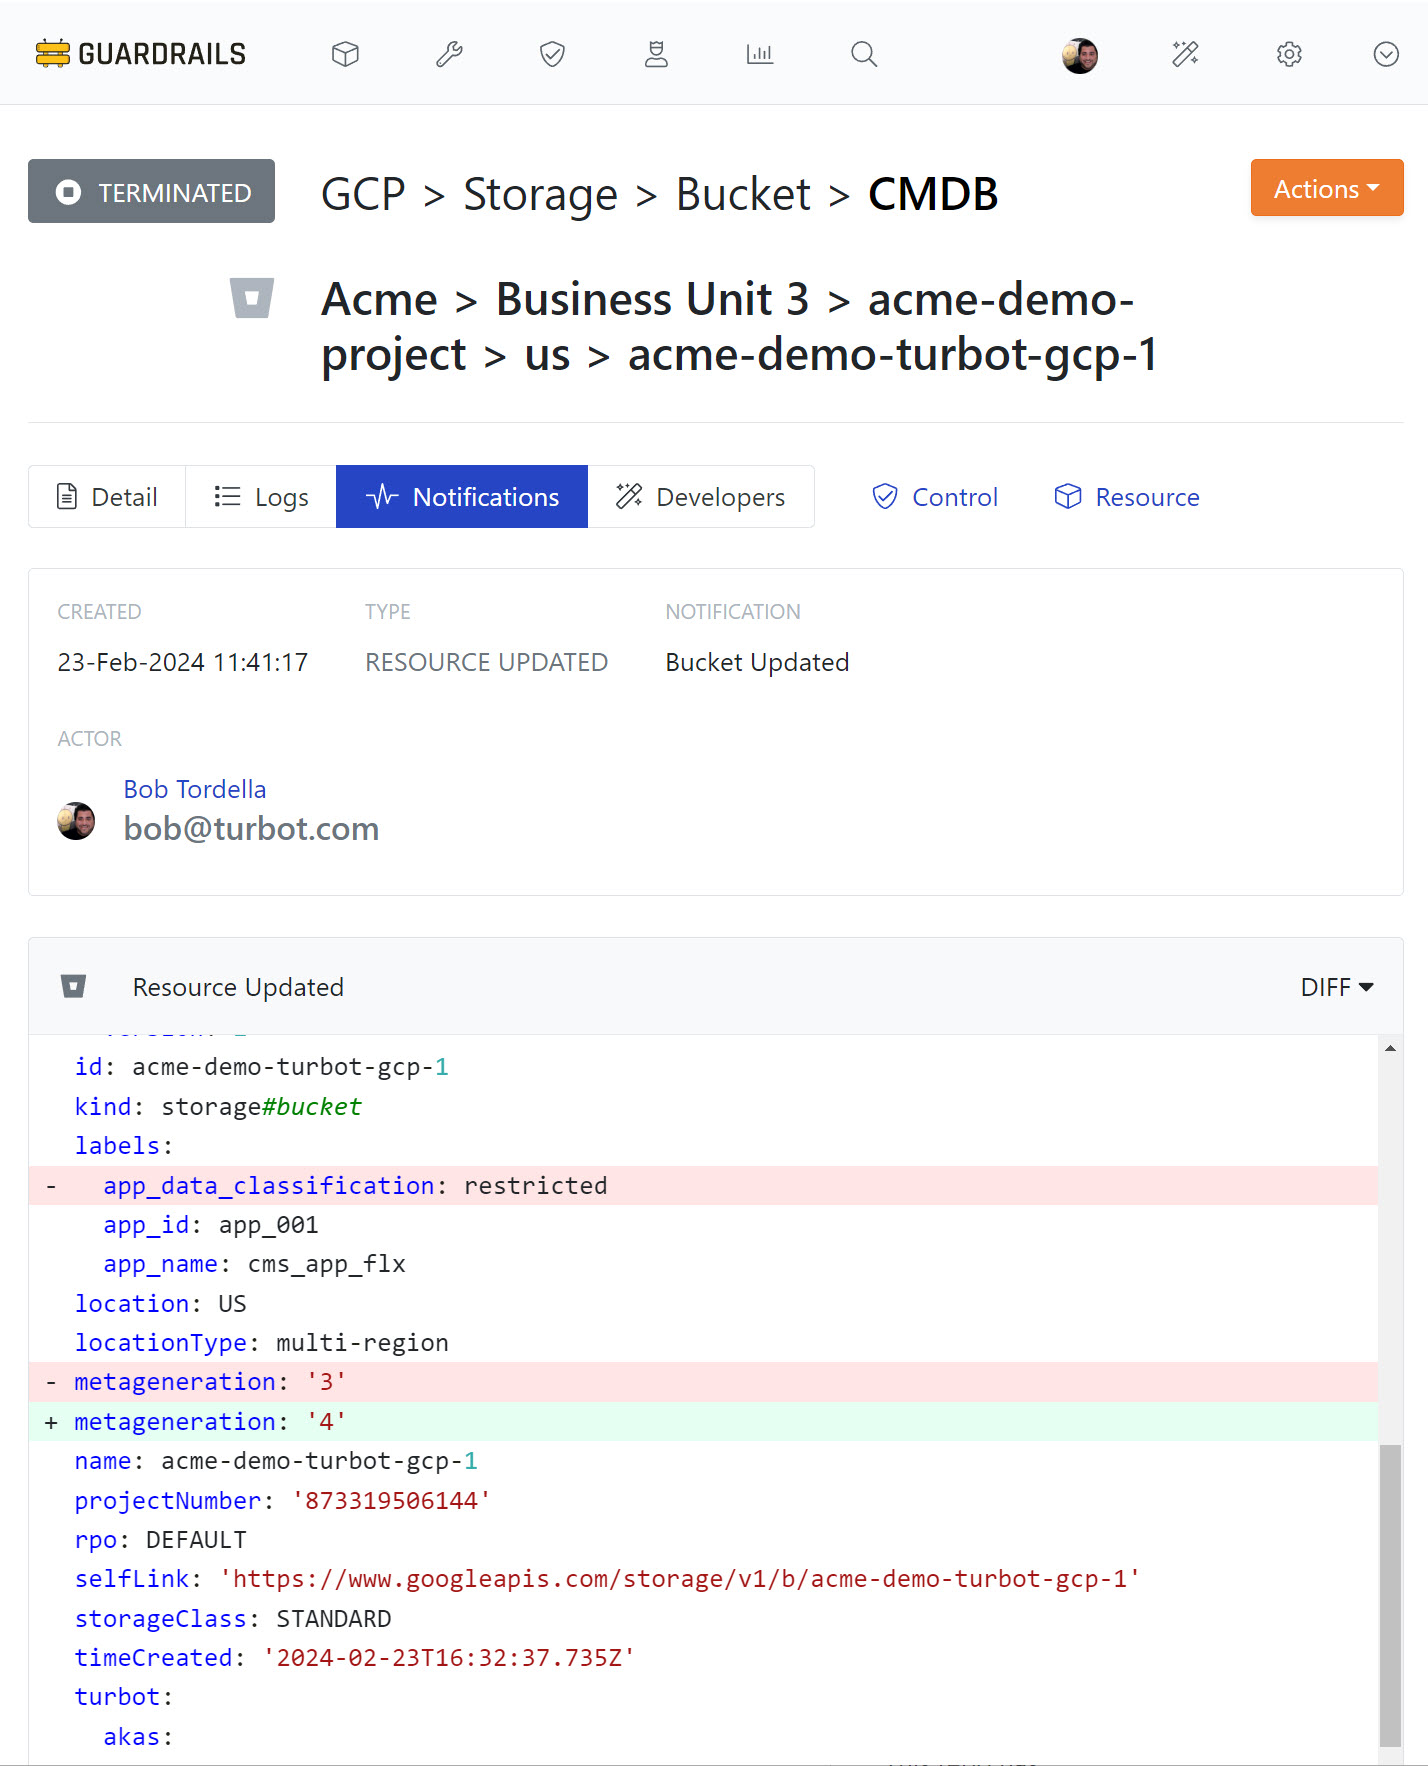Screen dimensions: 1428x1766
Task: Click the added metageneration '4' line
Action: 703,1421
